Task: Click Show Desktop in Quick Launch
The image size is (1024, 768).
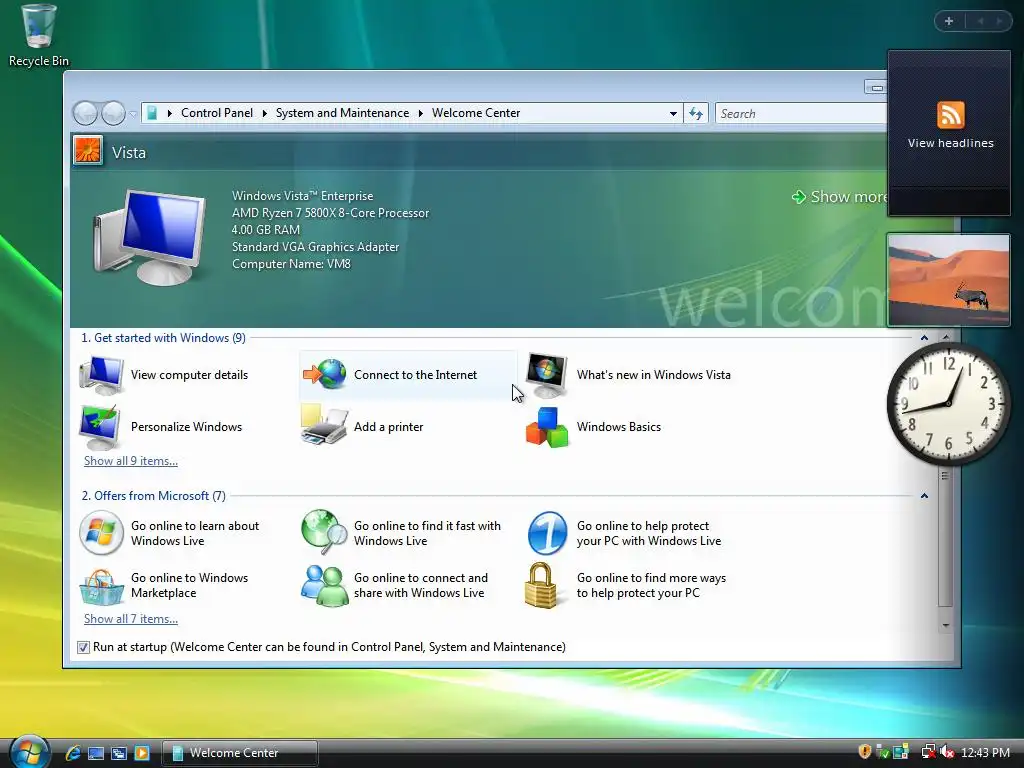Action: point(96,753)
